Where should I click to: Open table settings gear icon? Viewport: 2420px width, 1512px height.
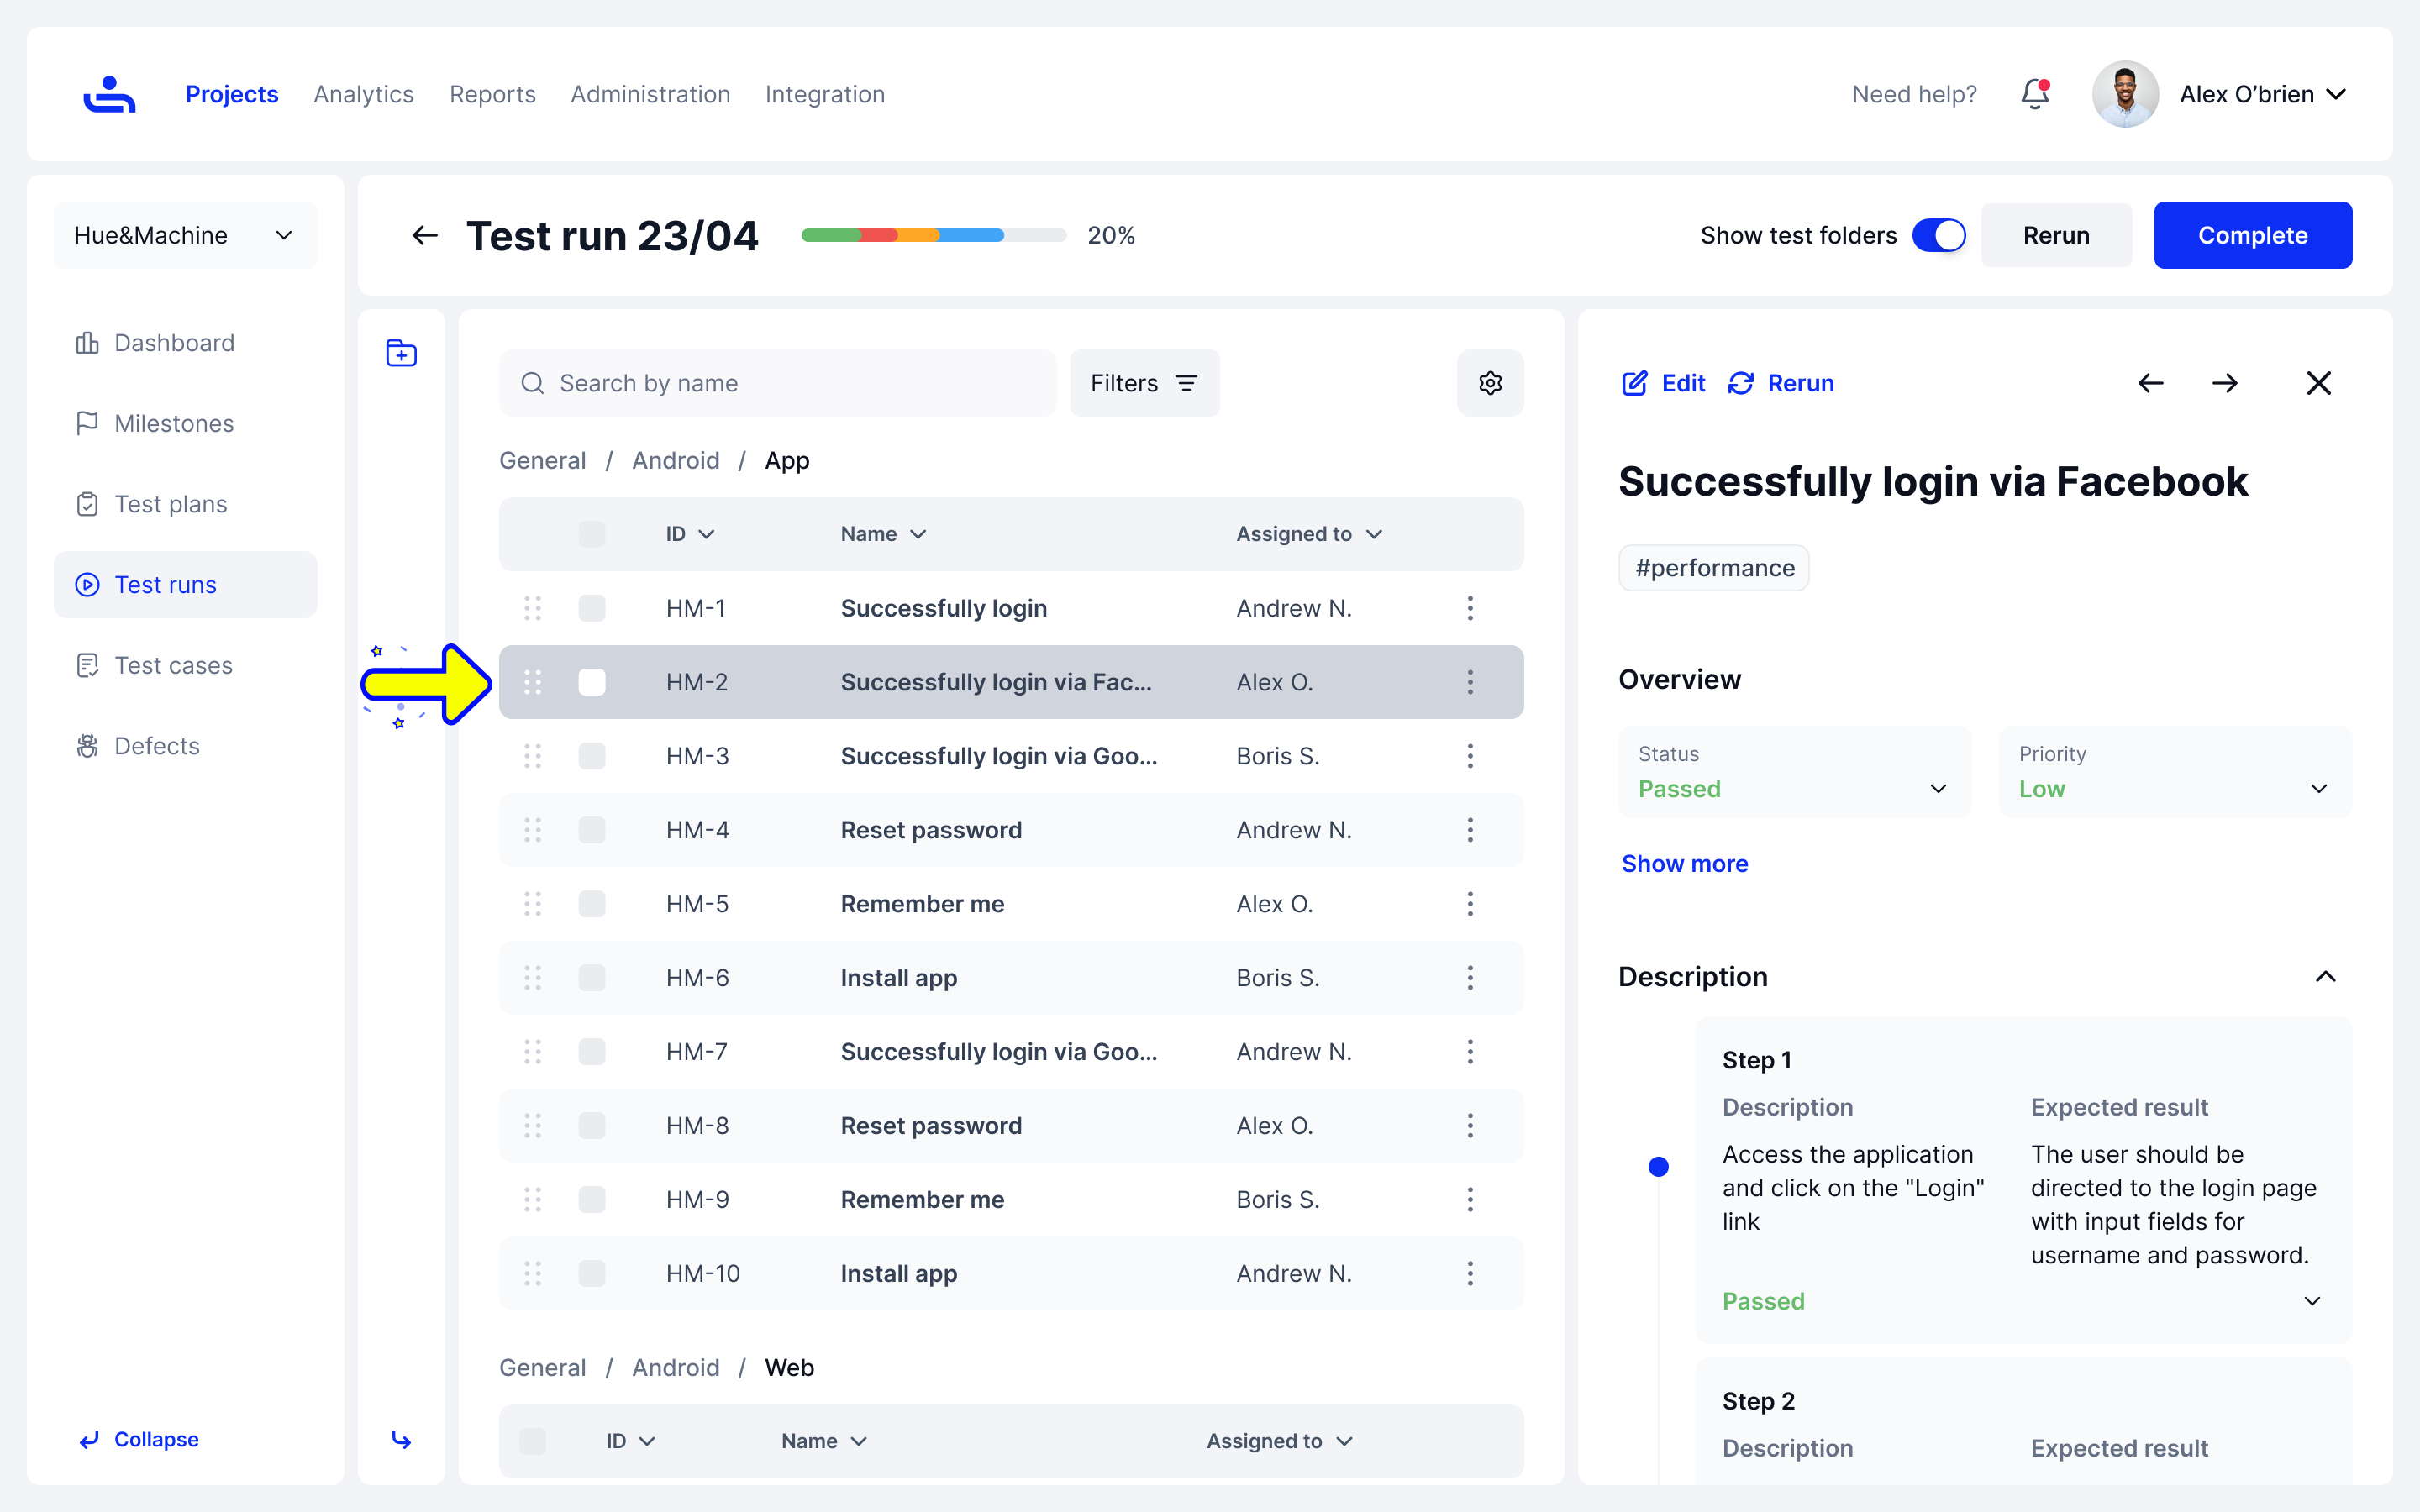1490,383
